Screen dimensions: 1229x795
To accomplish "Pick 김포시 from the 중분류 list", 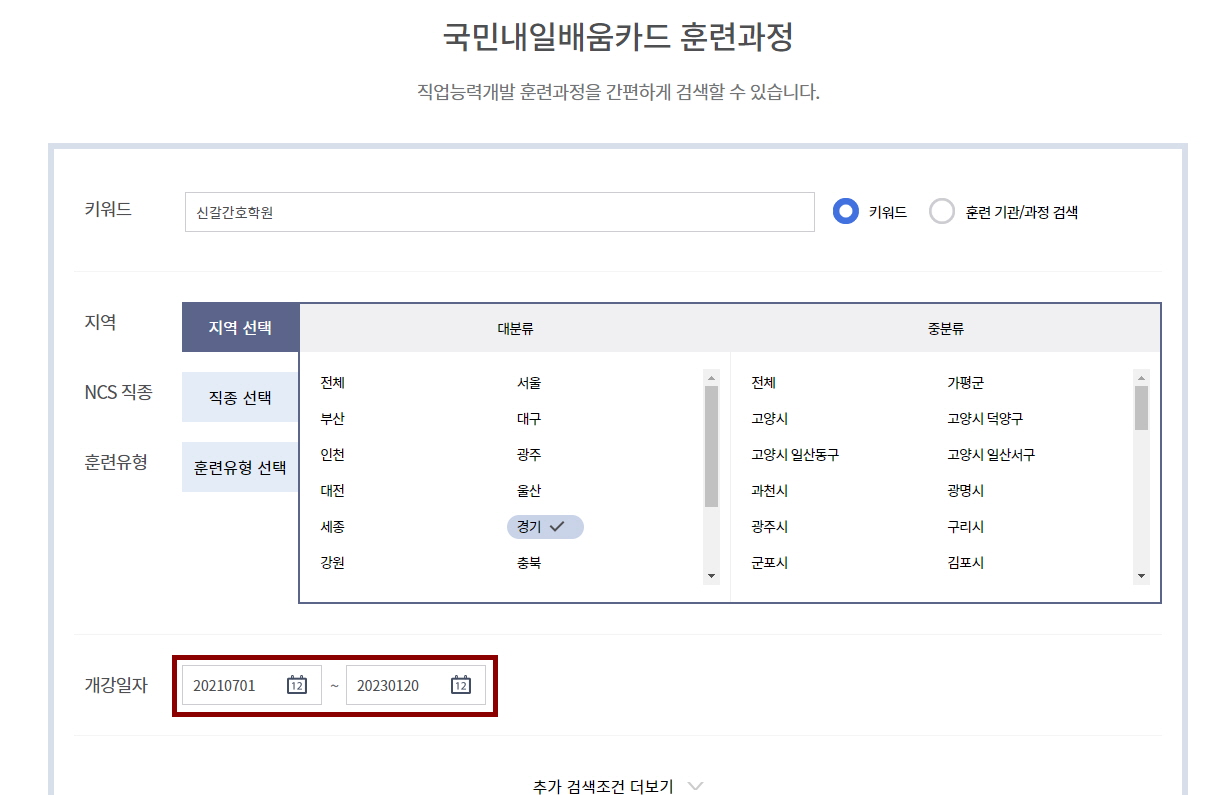I will (x=965, y=563).
